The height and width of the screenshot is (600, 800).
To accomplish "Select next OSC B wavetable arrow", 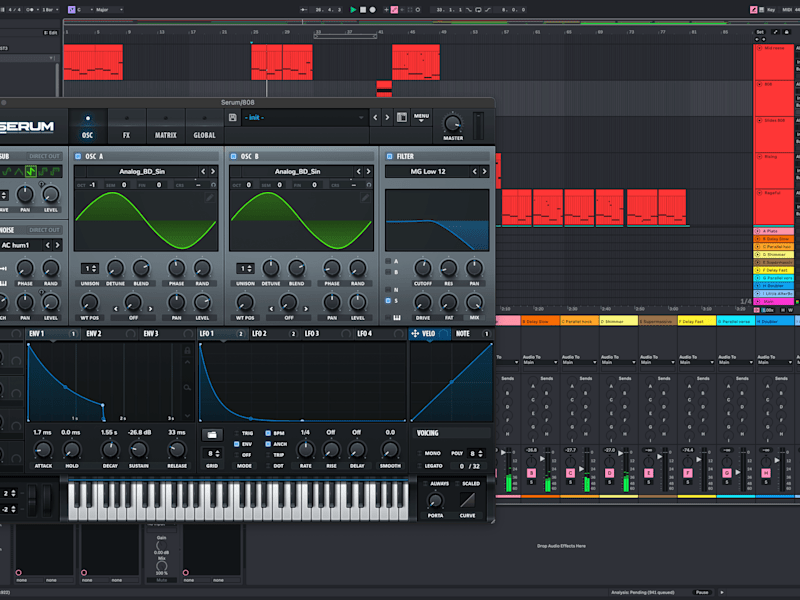I will point(368,171).
